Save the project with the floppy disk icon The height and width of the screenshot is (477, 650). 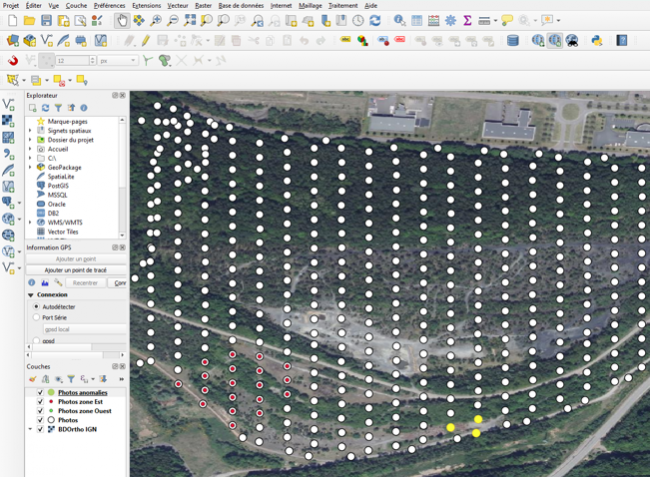coord(46,20)
